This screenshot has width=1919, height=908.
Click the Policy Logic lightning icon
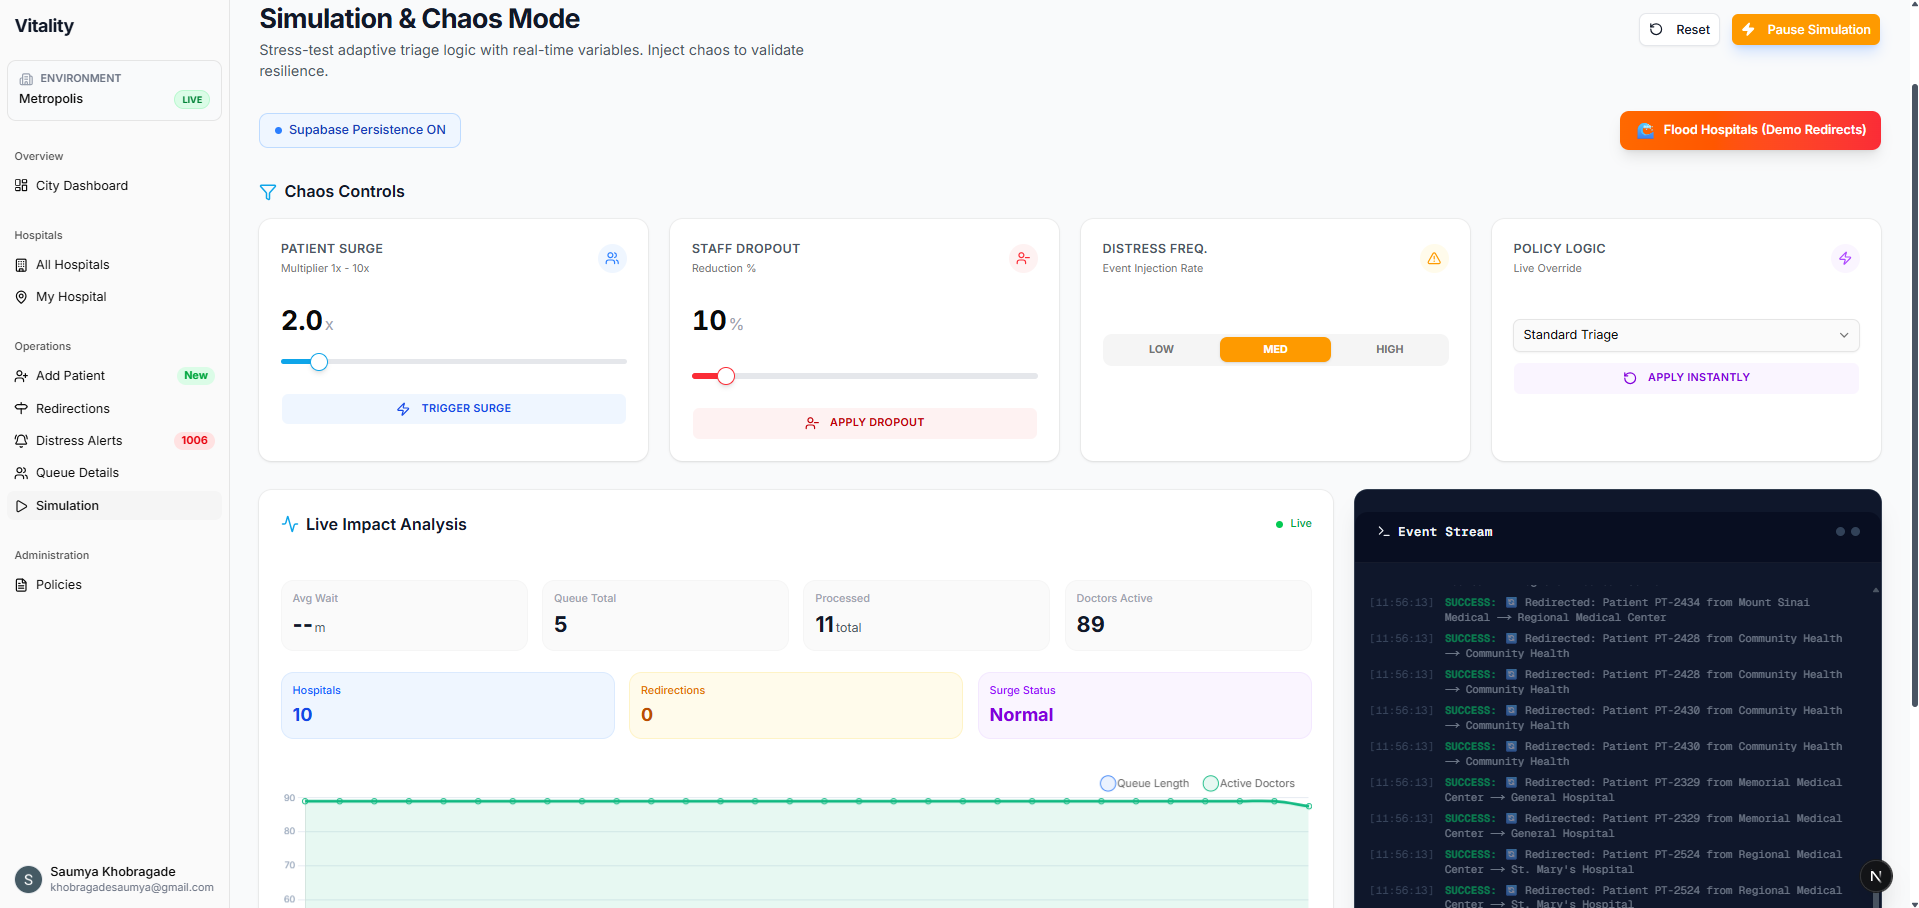coord(1844,259)
